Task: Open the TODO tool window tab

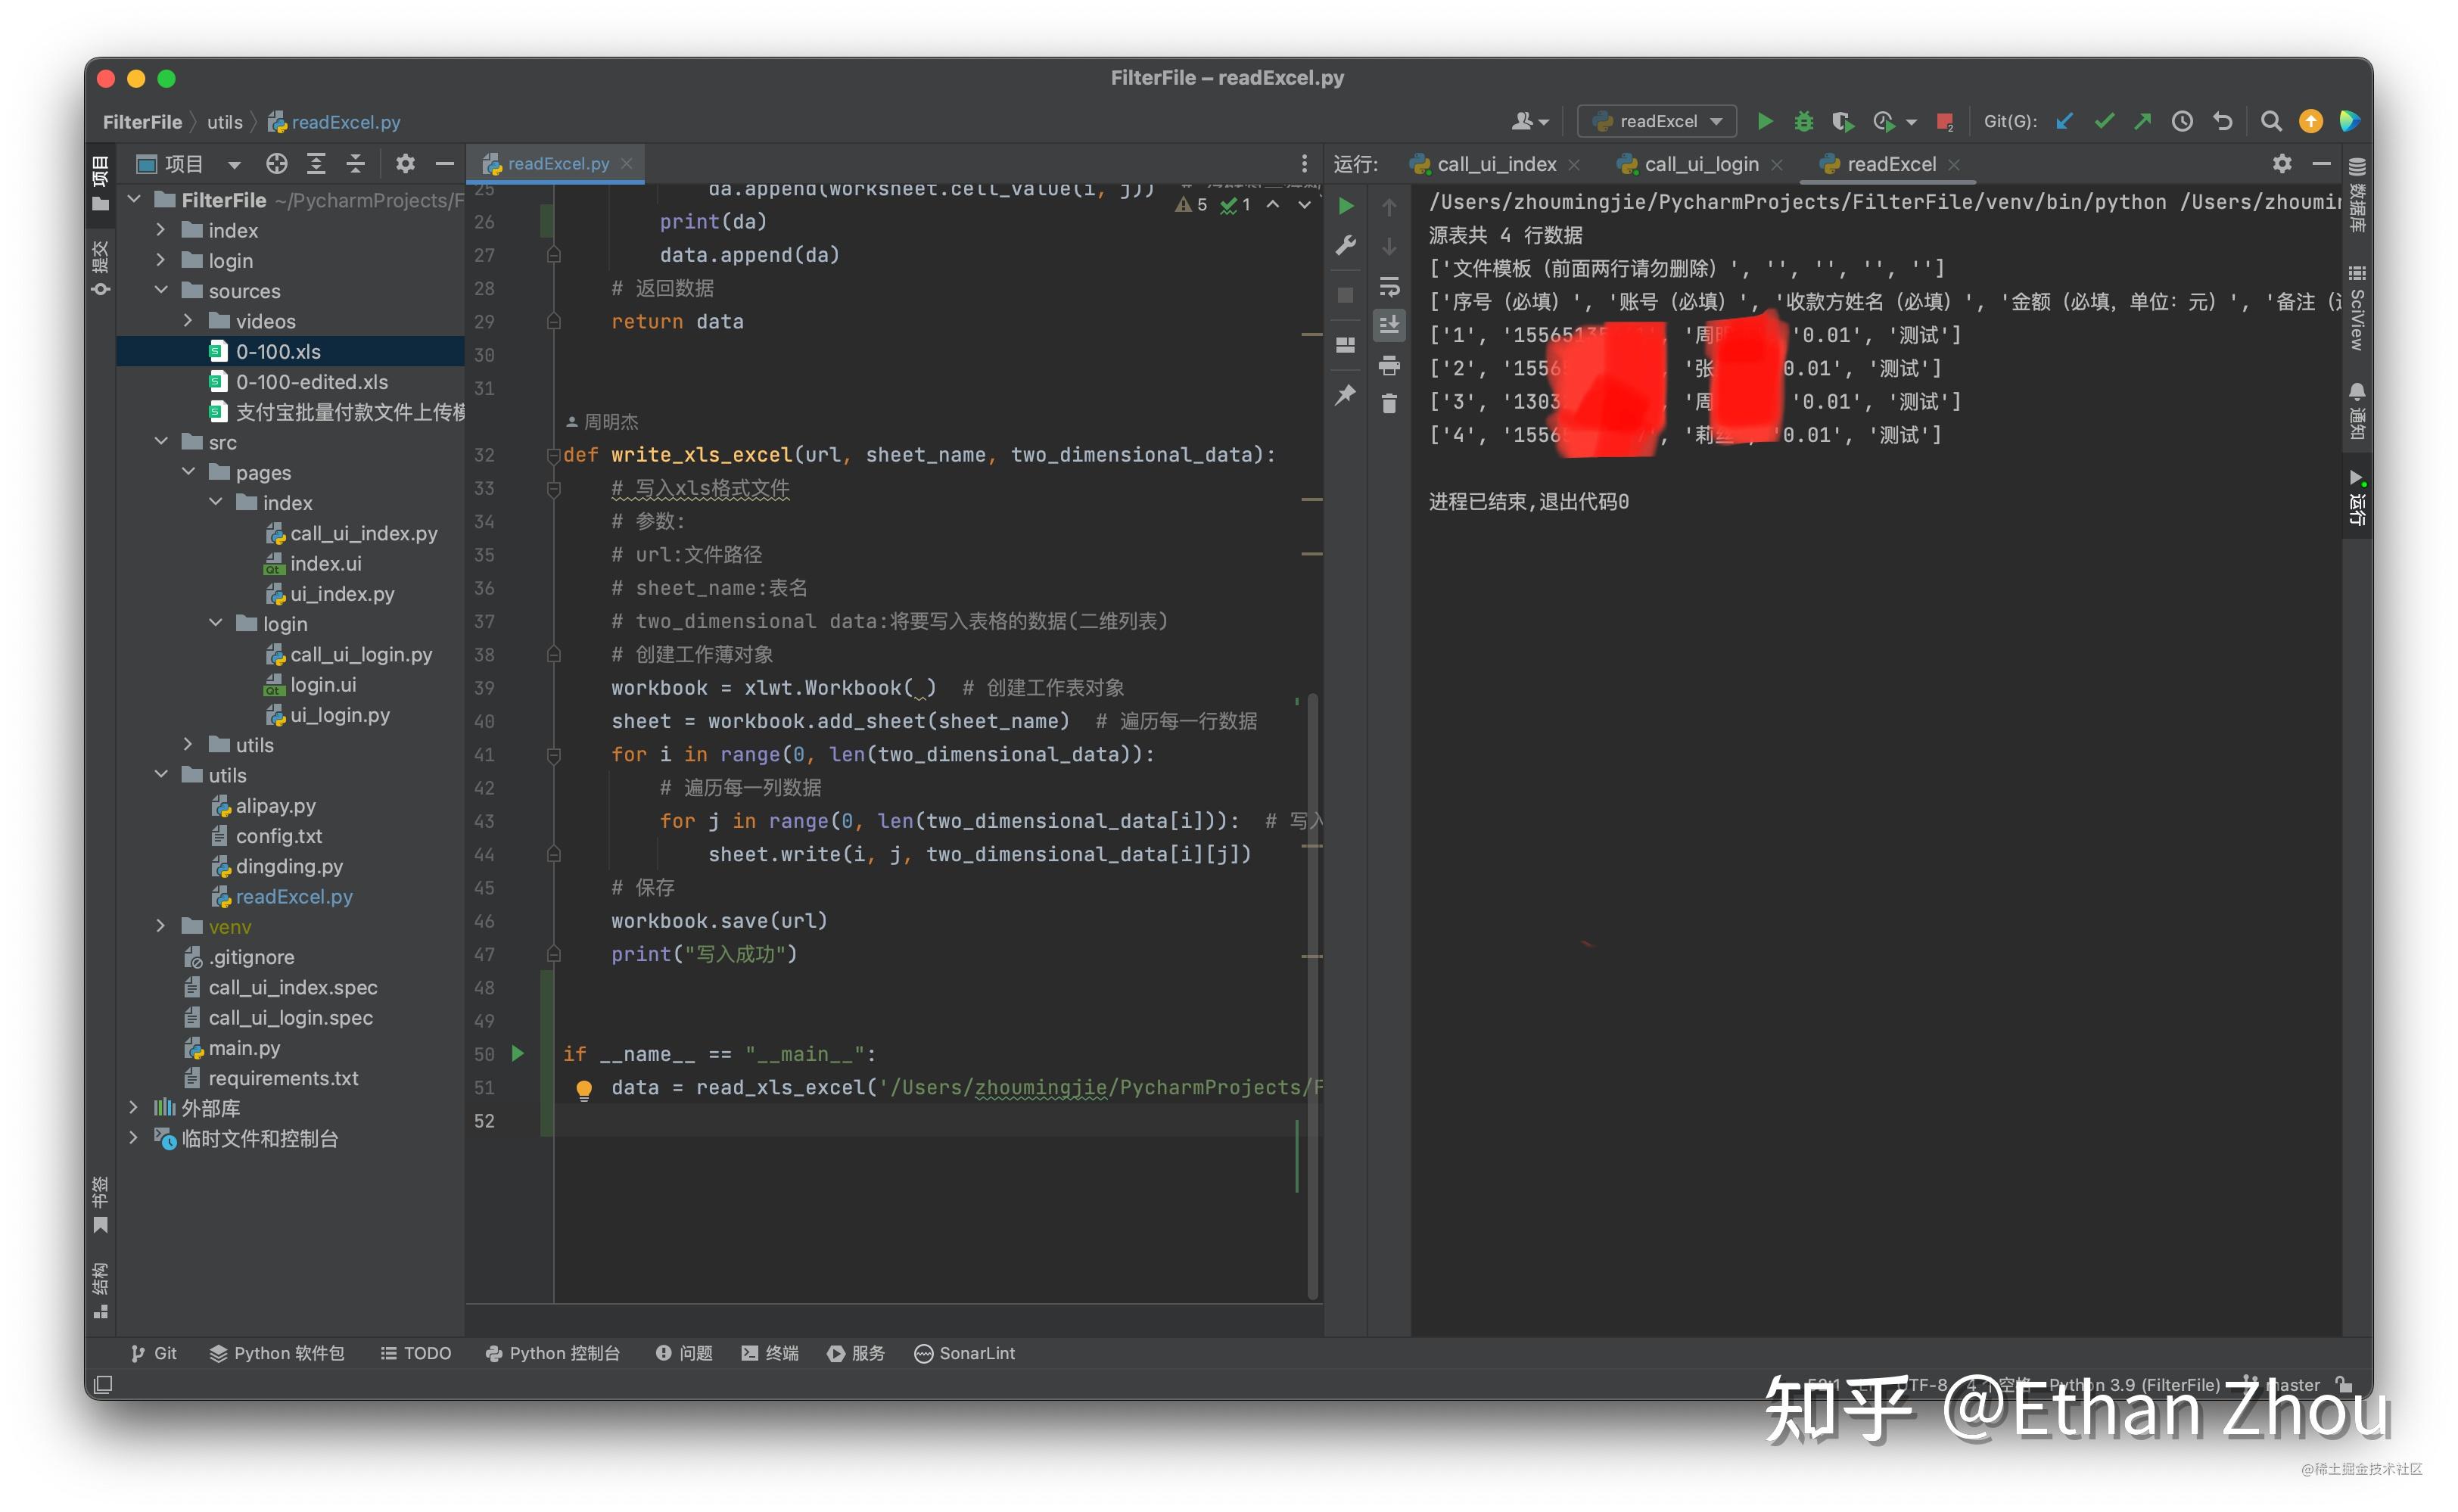Action: pos(416,1353)
